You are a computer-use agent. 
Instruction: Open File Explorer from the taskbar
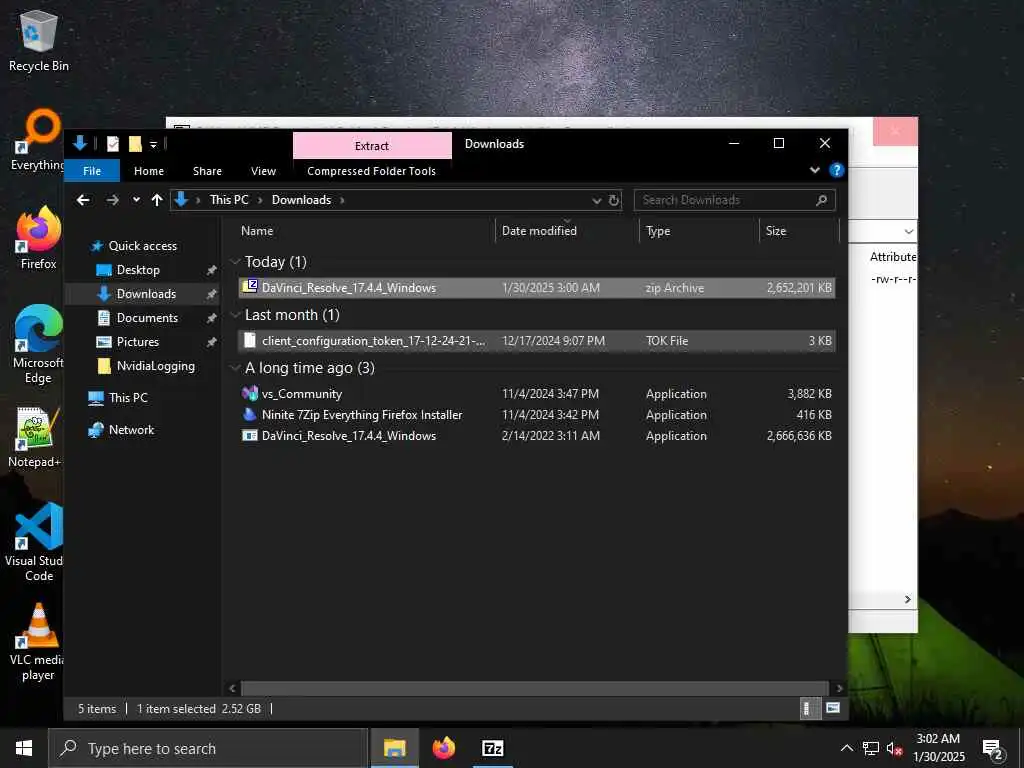click(394, 748)
